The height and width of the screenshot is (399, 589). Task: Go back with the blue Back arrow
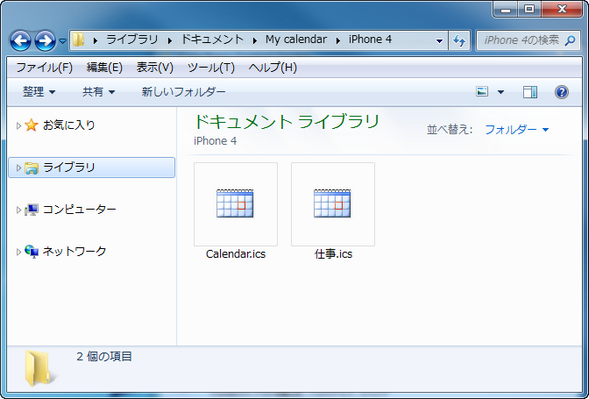pos(20,40)
